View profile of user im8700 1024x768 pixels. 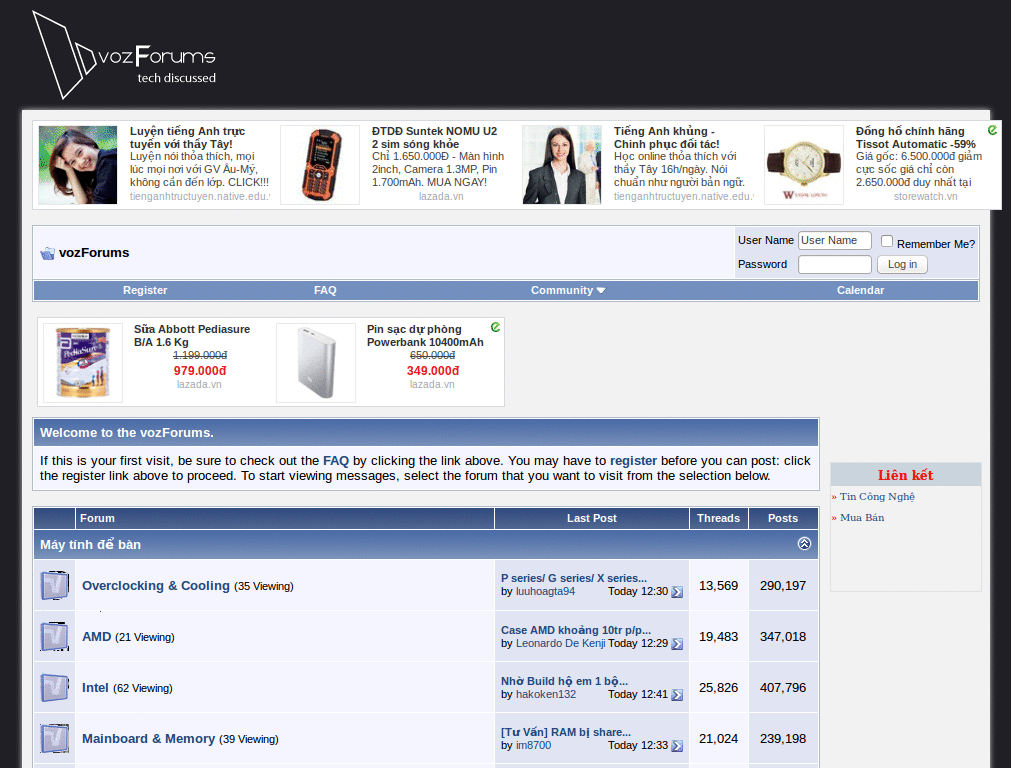point(534,745)
